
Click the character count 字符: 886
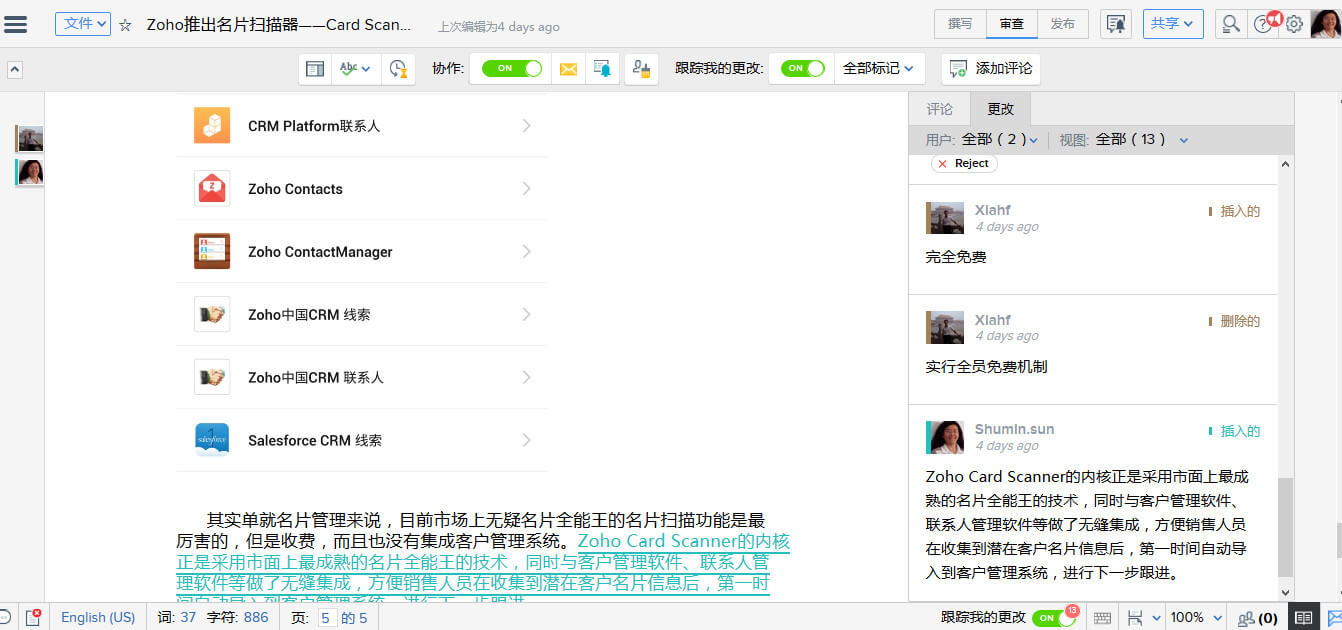237,617
